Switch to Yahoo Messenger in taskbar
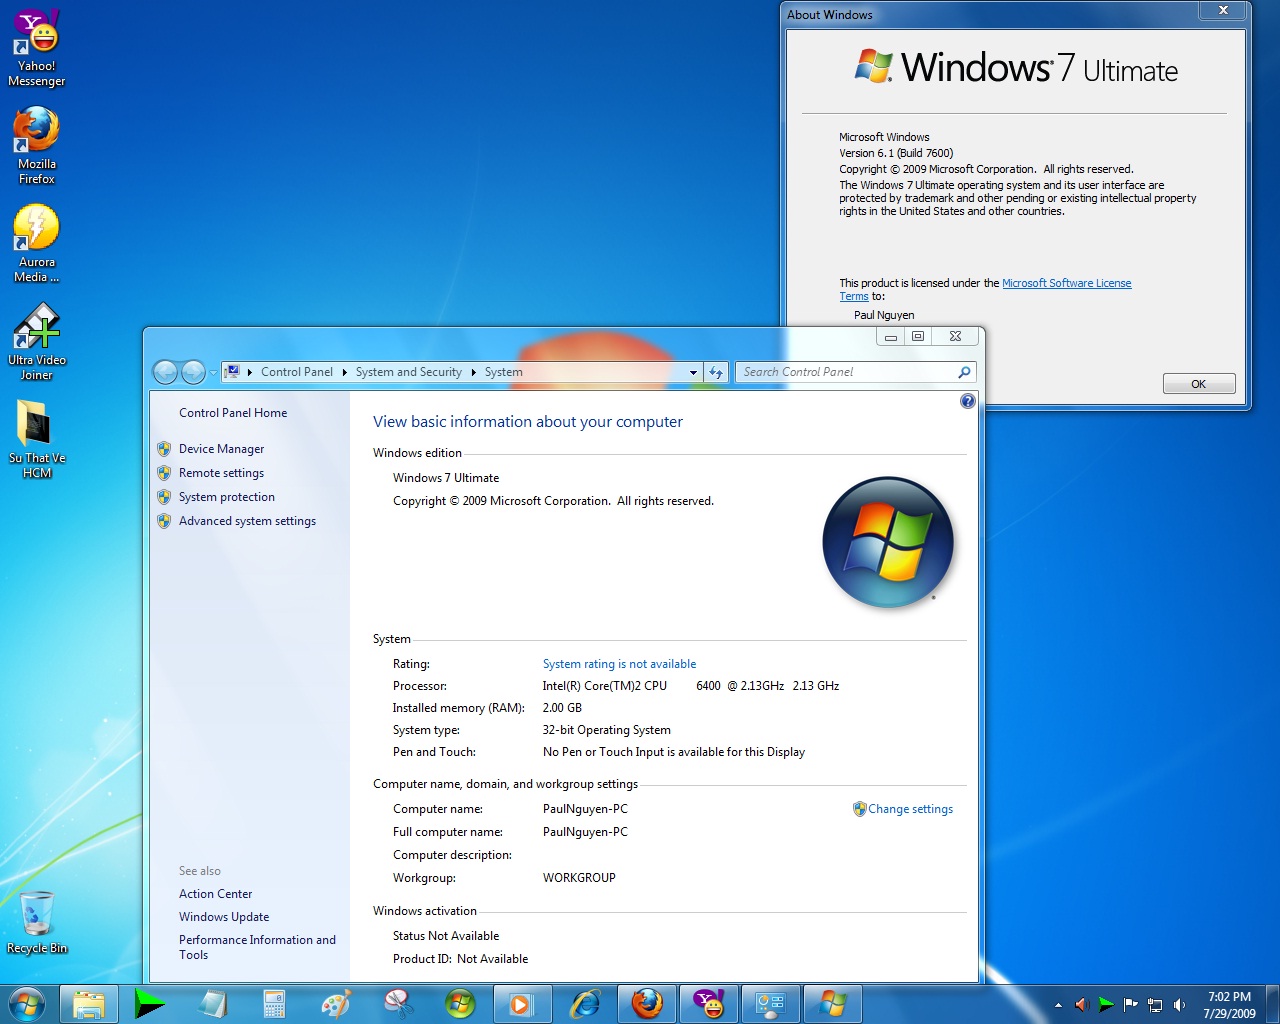1280x1024 pixels. (x=709, y=1004)
